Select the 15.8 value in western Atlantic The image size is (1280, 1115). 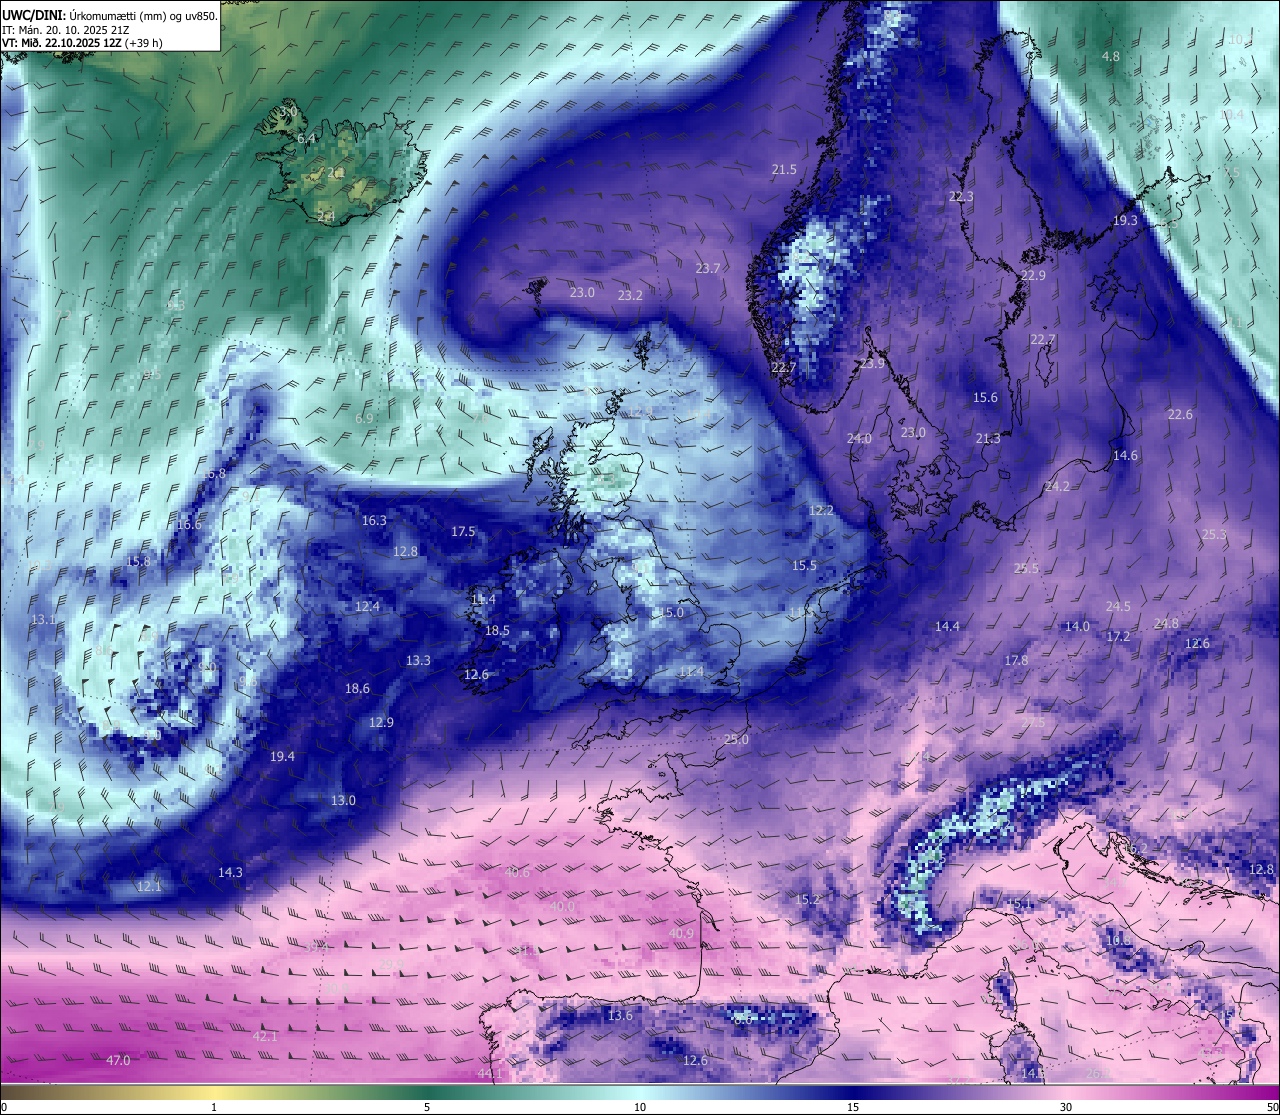[138, 562]
